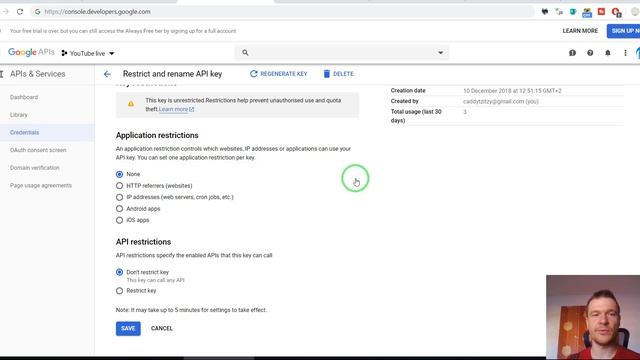
Task: Open Credentials in the sidebar
Action: coord(24,132)
